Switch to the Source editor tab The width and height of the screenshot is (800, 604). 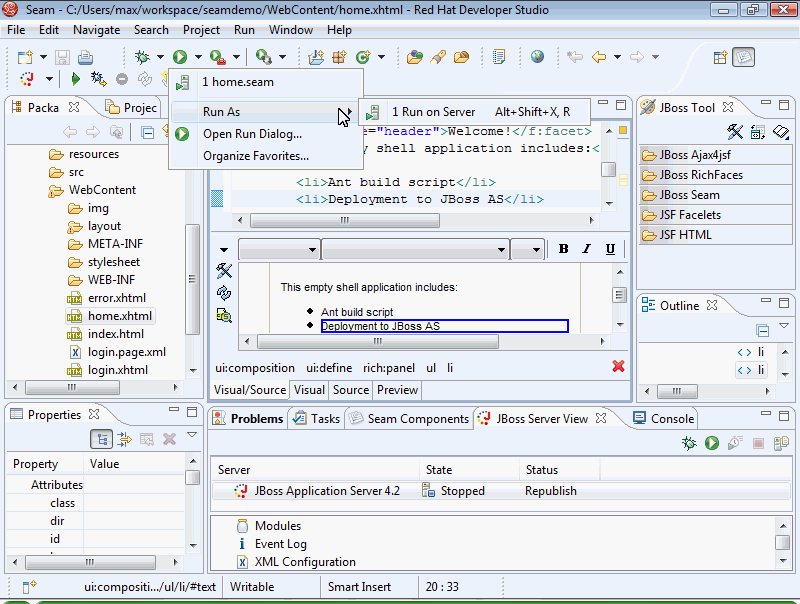coord(351,390)
